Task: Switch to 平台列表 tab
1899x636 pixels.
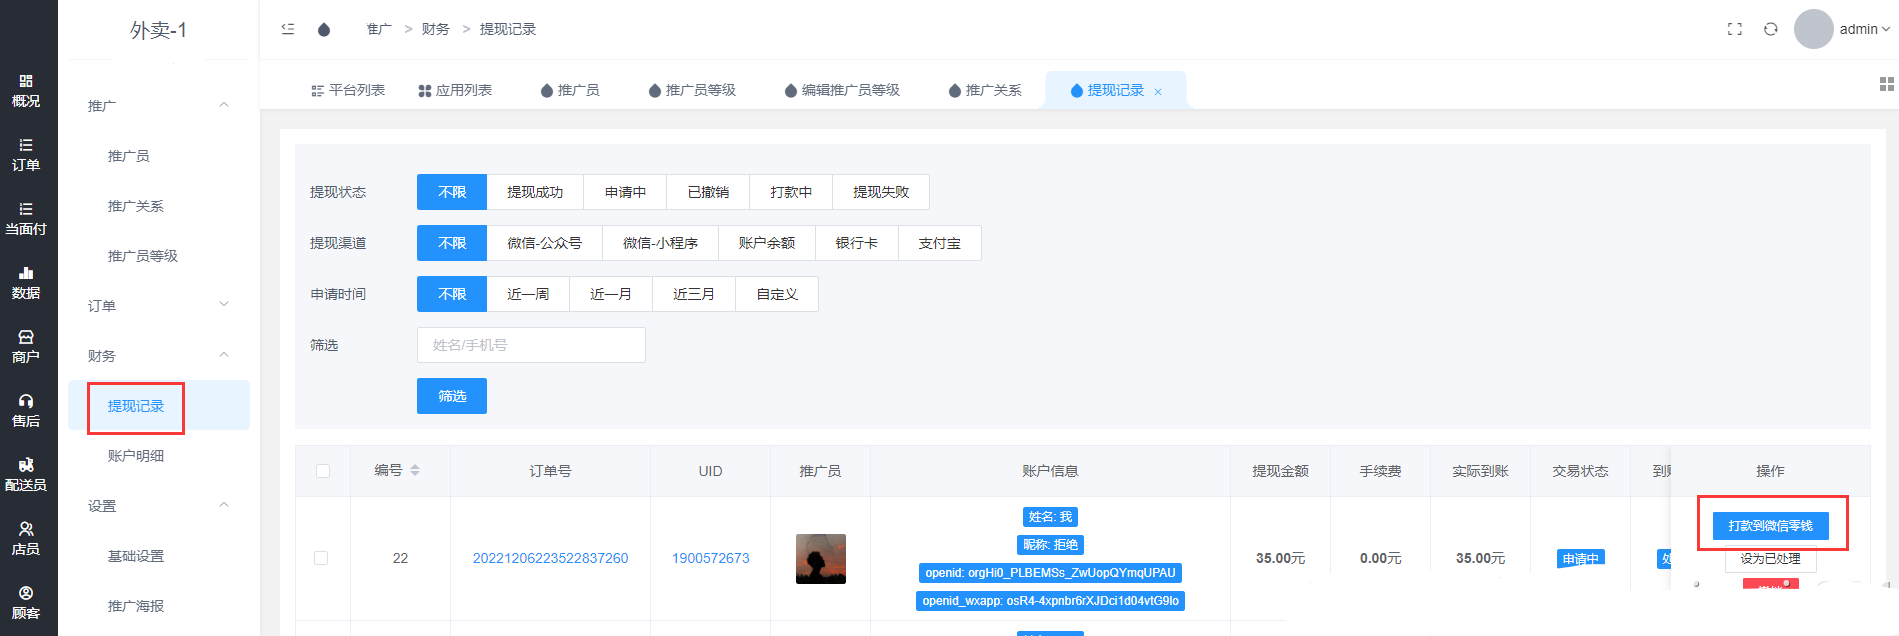Action: pyautogui.click(x=348, y=90)
